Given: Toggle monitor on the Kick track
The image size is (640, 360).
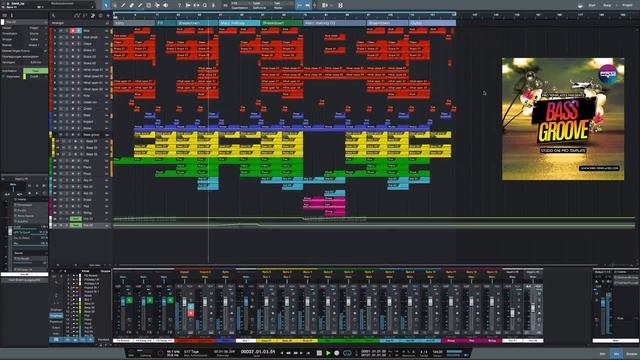Looking at the screenshot, I should pyautogui.click(x=79, y=31).
